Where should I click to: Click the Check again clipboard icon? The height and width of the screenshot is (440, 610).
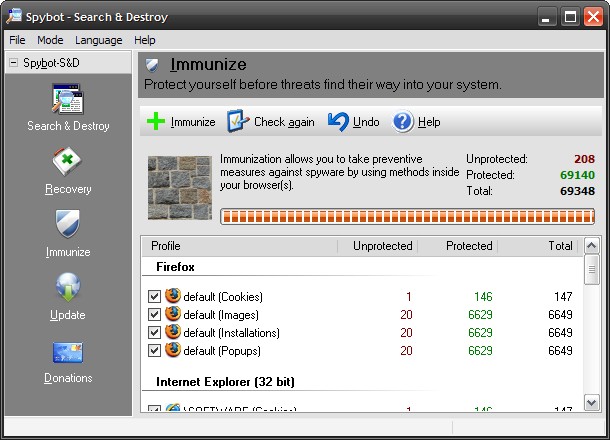[x=237, y=121]
